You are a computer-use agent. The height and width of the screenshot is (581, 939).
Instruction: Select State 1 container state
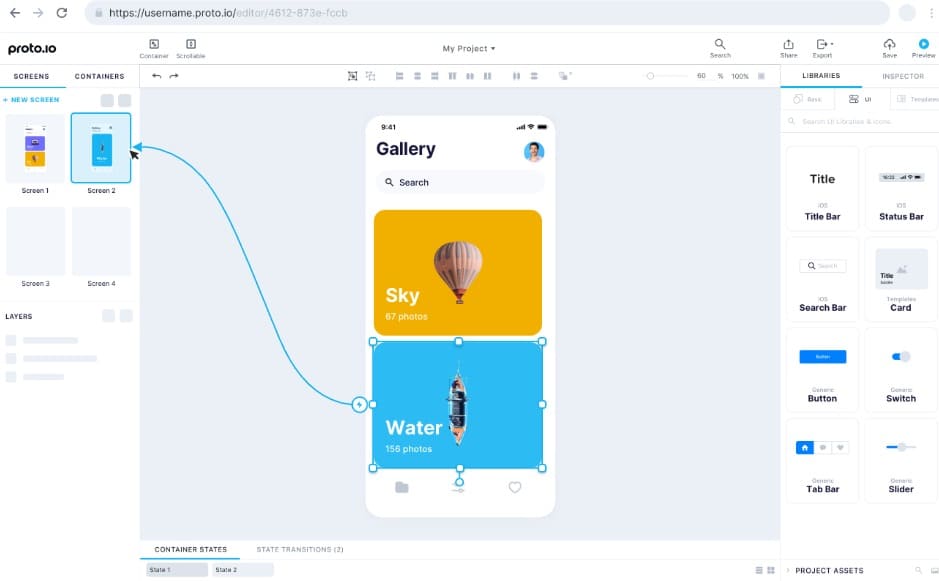click(x=177, y=570)
